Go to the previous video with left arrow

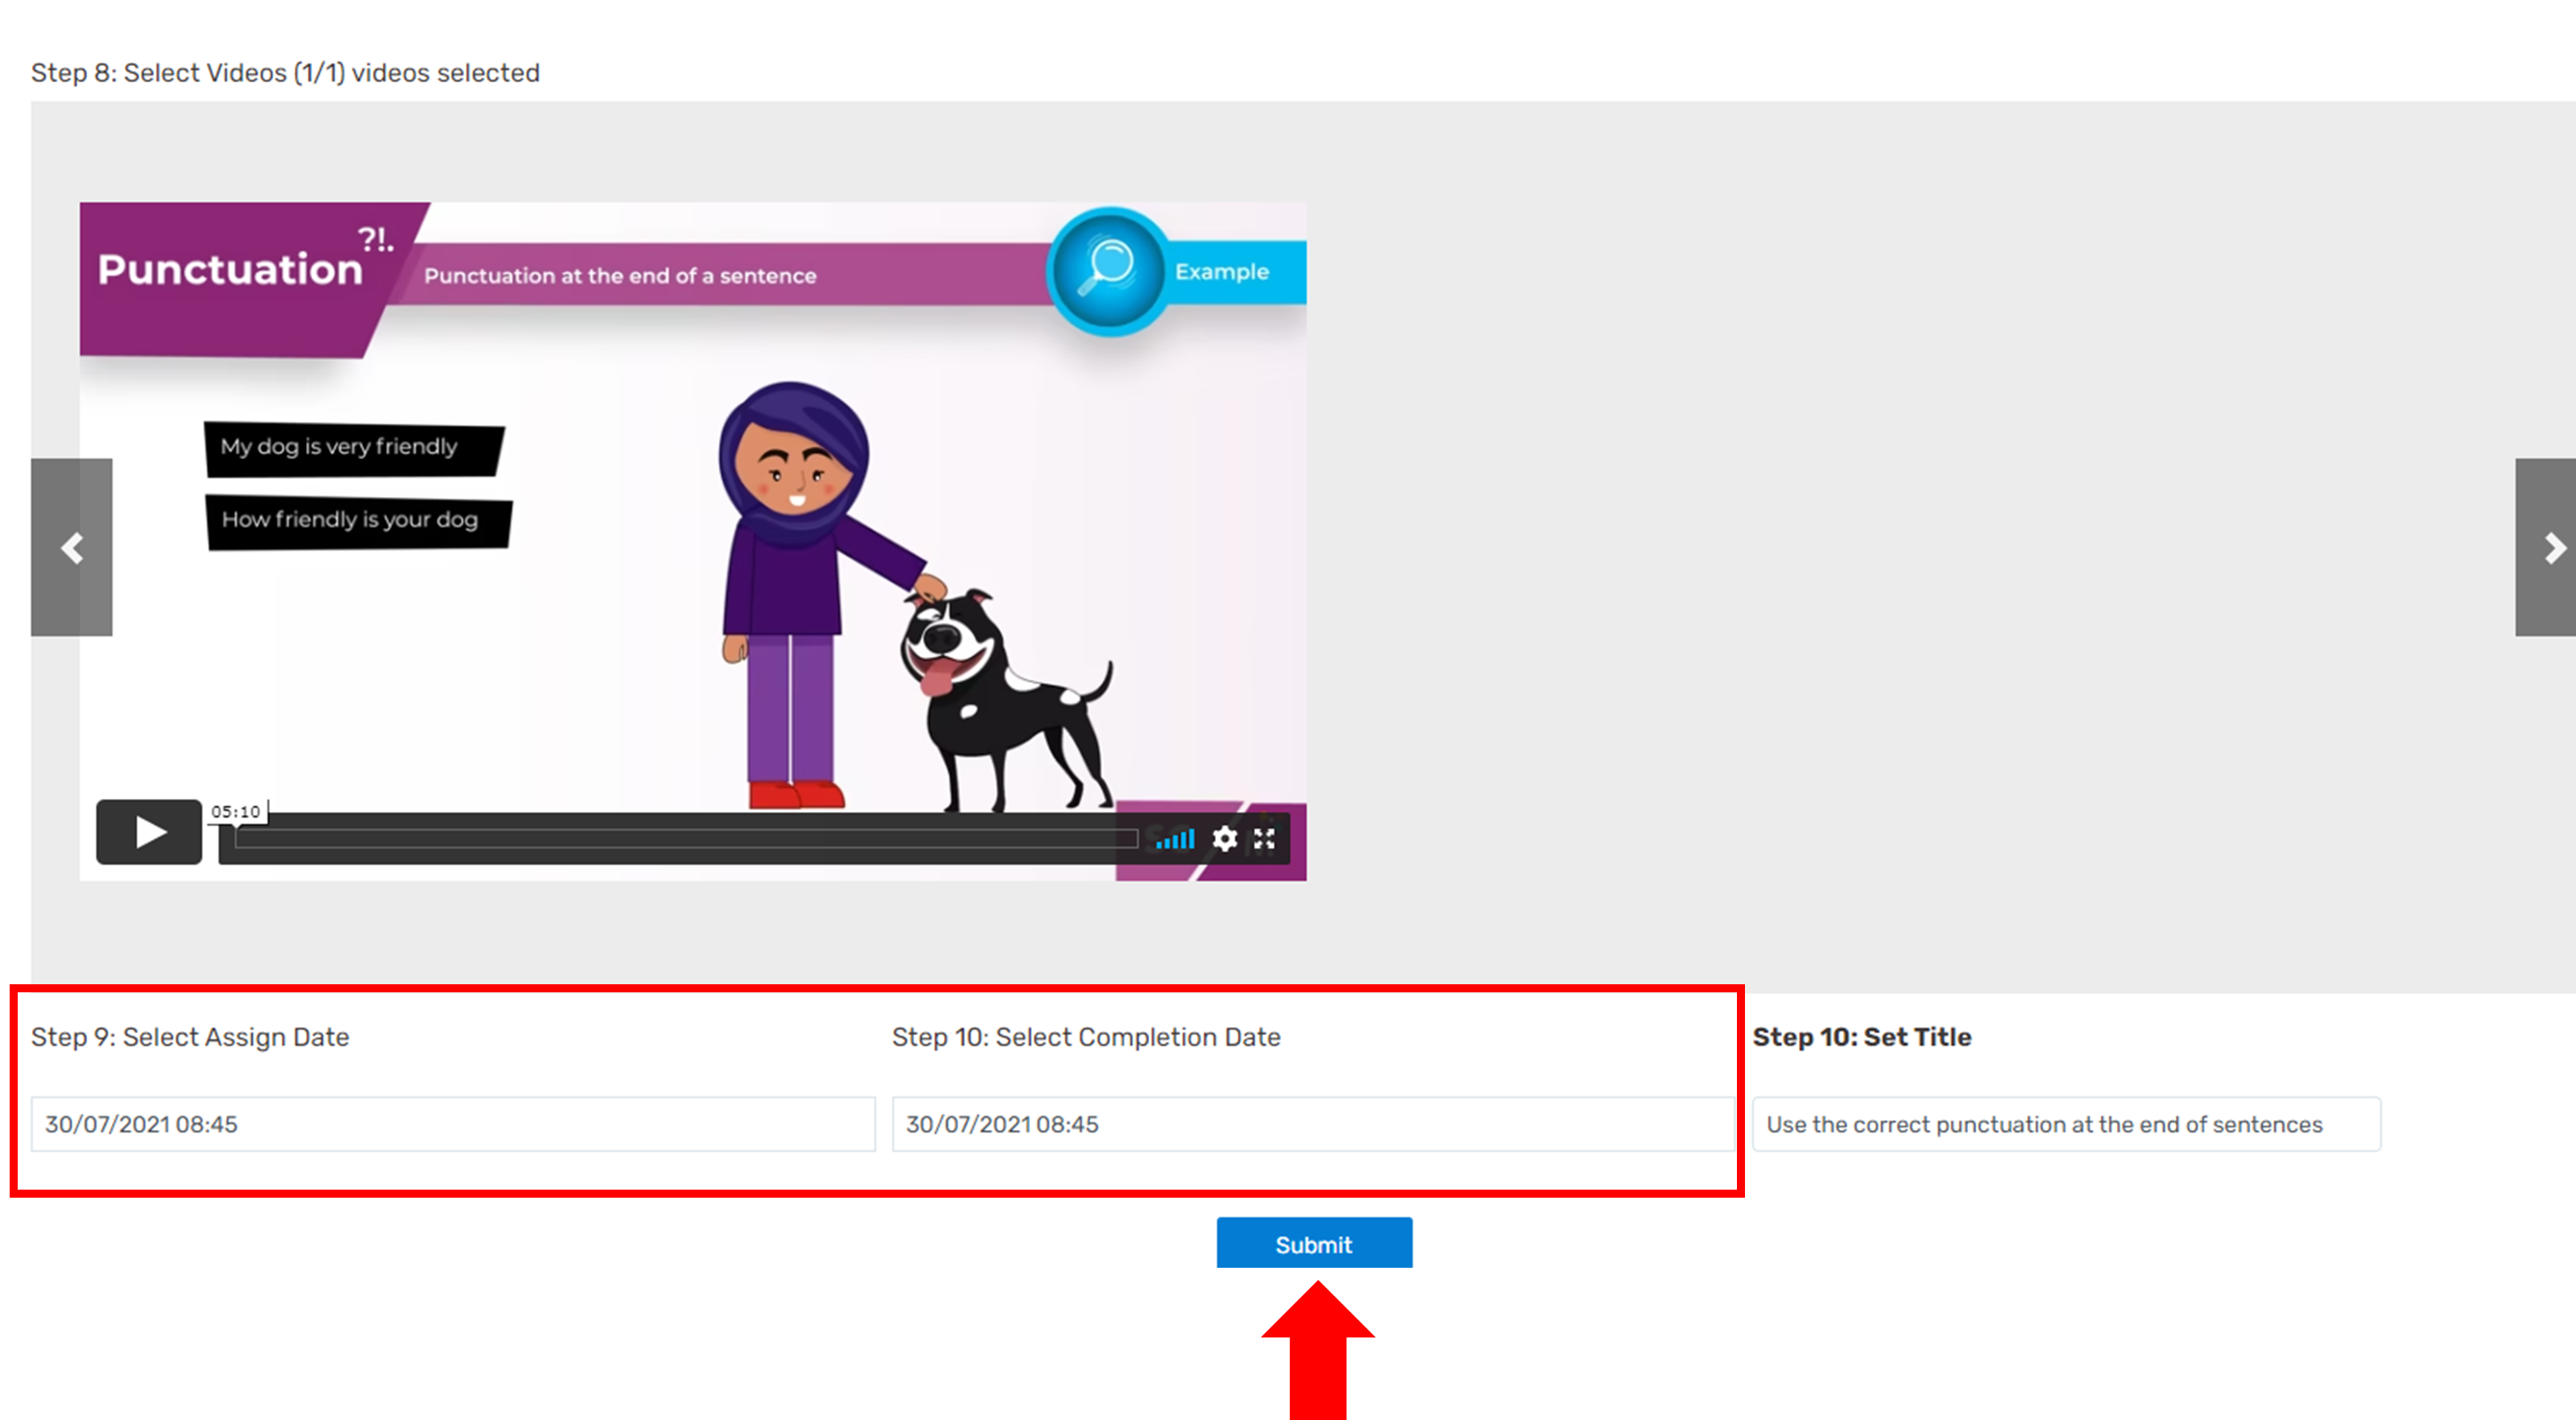pos(71,547)
